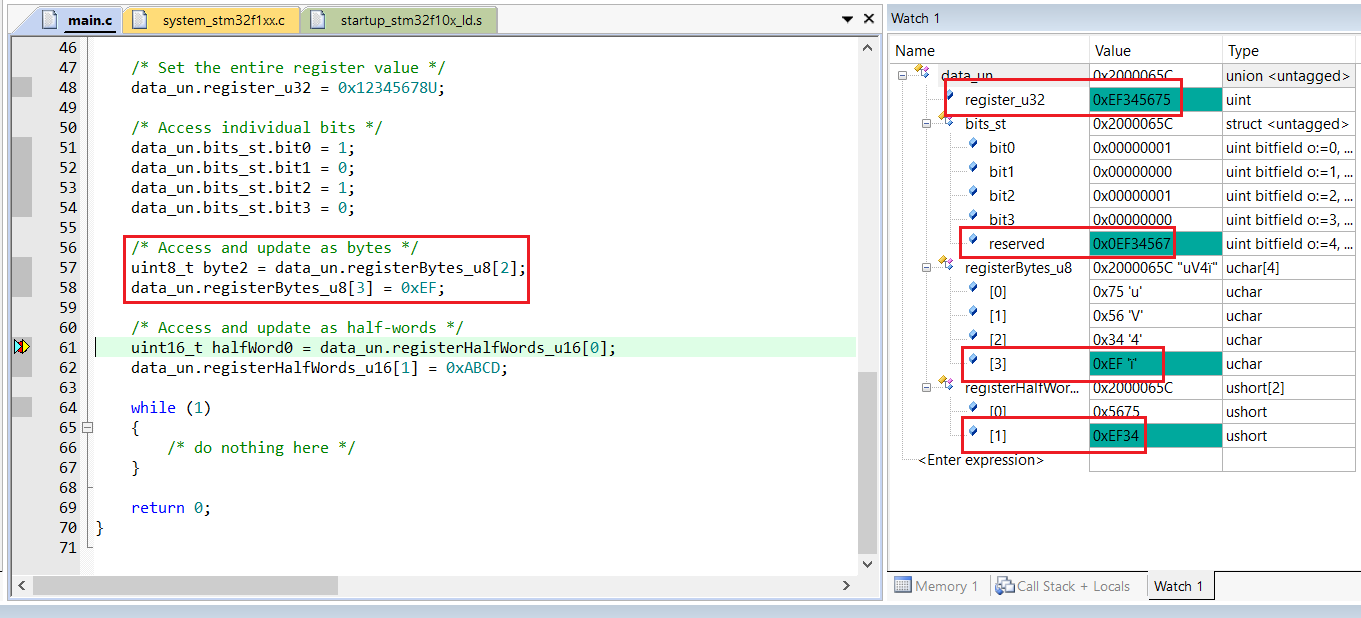Click the Call Stack + Locals icon
Image resolution: width=1361 pixels, height=618 pixels.
point(1004,586)
